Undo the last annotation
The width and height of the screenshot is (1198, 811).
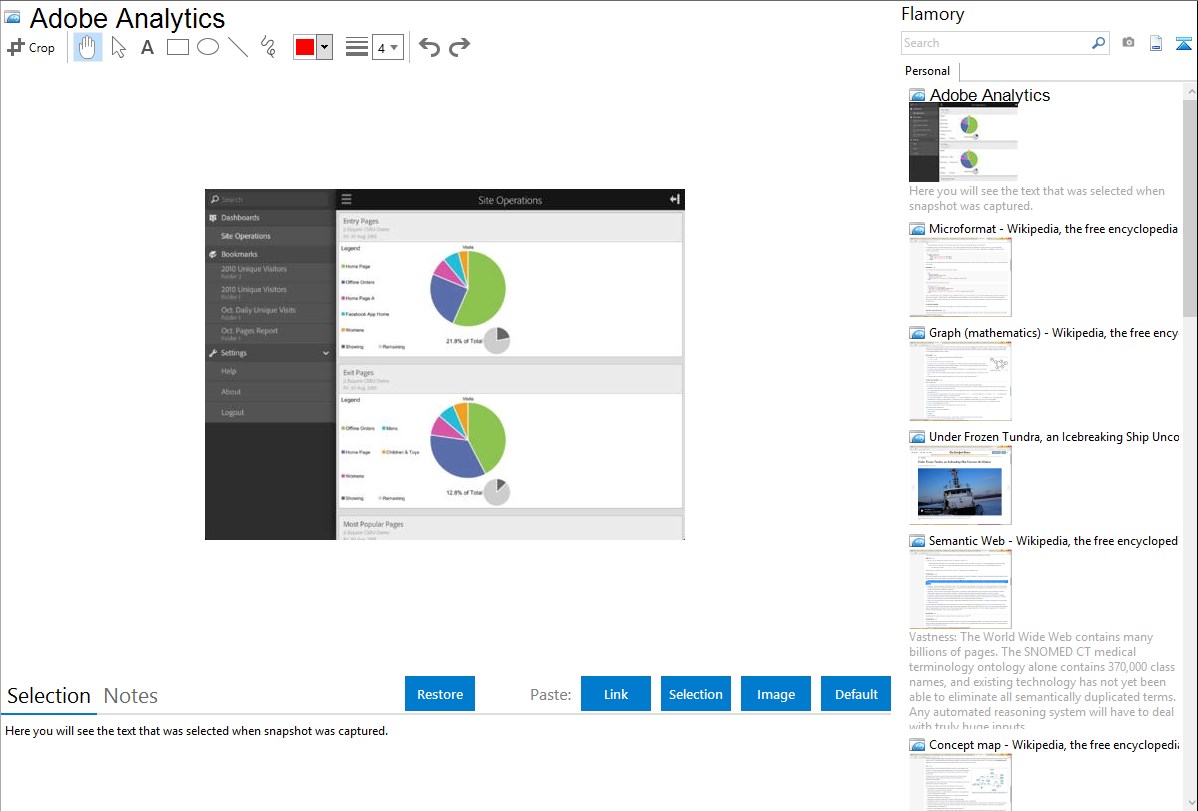[x=429, y=47]
